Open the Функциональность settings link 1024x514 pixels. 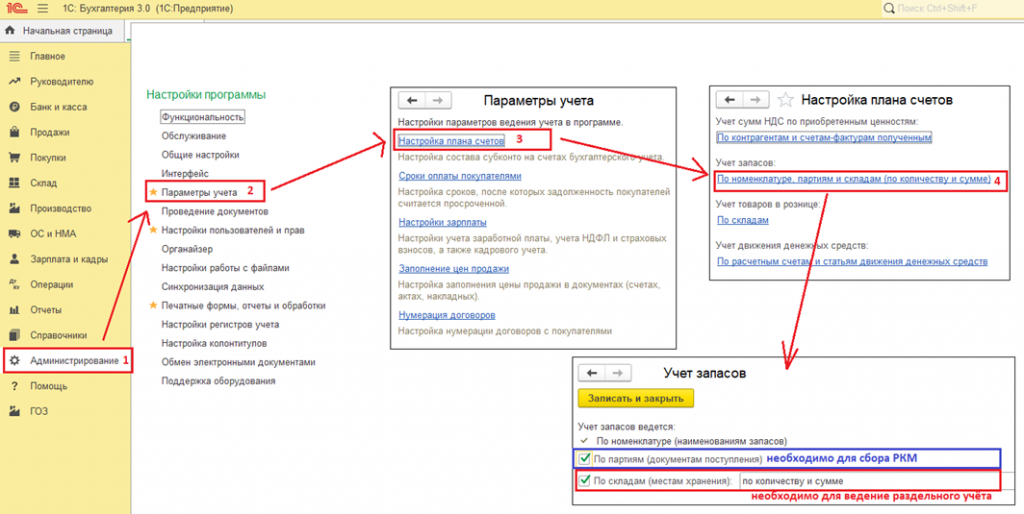[x=202, y=117]
